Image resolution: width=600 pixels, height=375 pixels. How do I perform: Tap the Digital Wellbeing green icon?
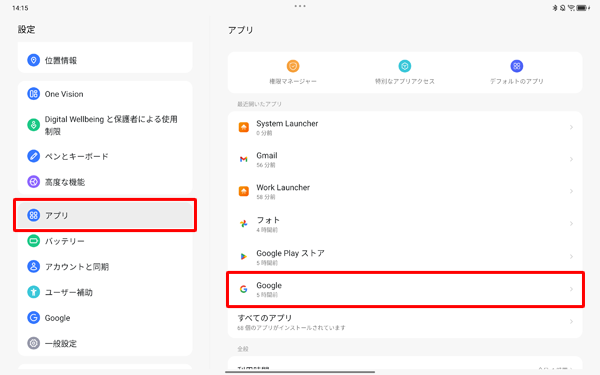[34, 125]
